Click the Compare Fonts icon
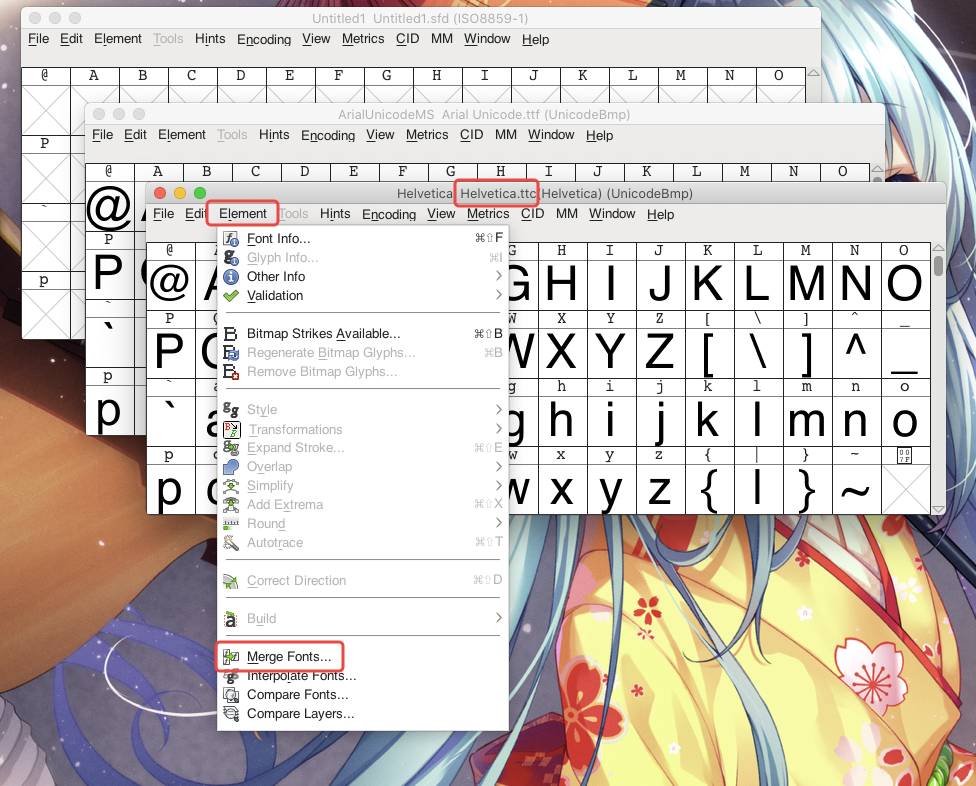976x786 pixels. pyautogui.click(x=231, y=695)
